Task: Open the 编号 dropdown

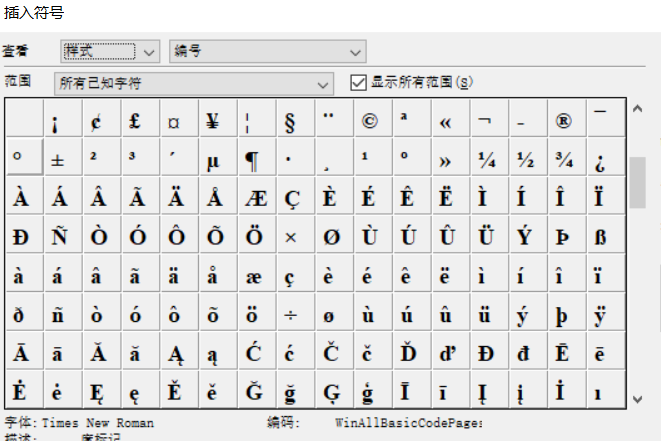Action: 268,51
